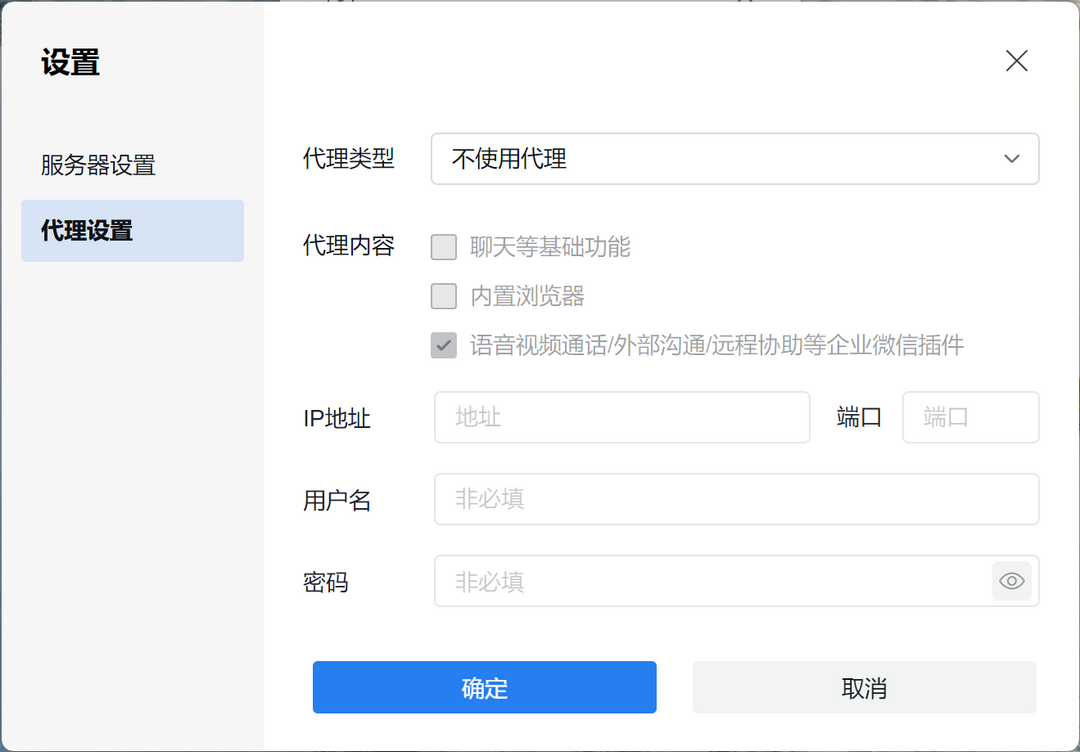Toggle the 语音视频通话/外部沟通 plugin checkbox
This screenshot has height=752, width=1080.
(444, 346)
